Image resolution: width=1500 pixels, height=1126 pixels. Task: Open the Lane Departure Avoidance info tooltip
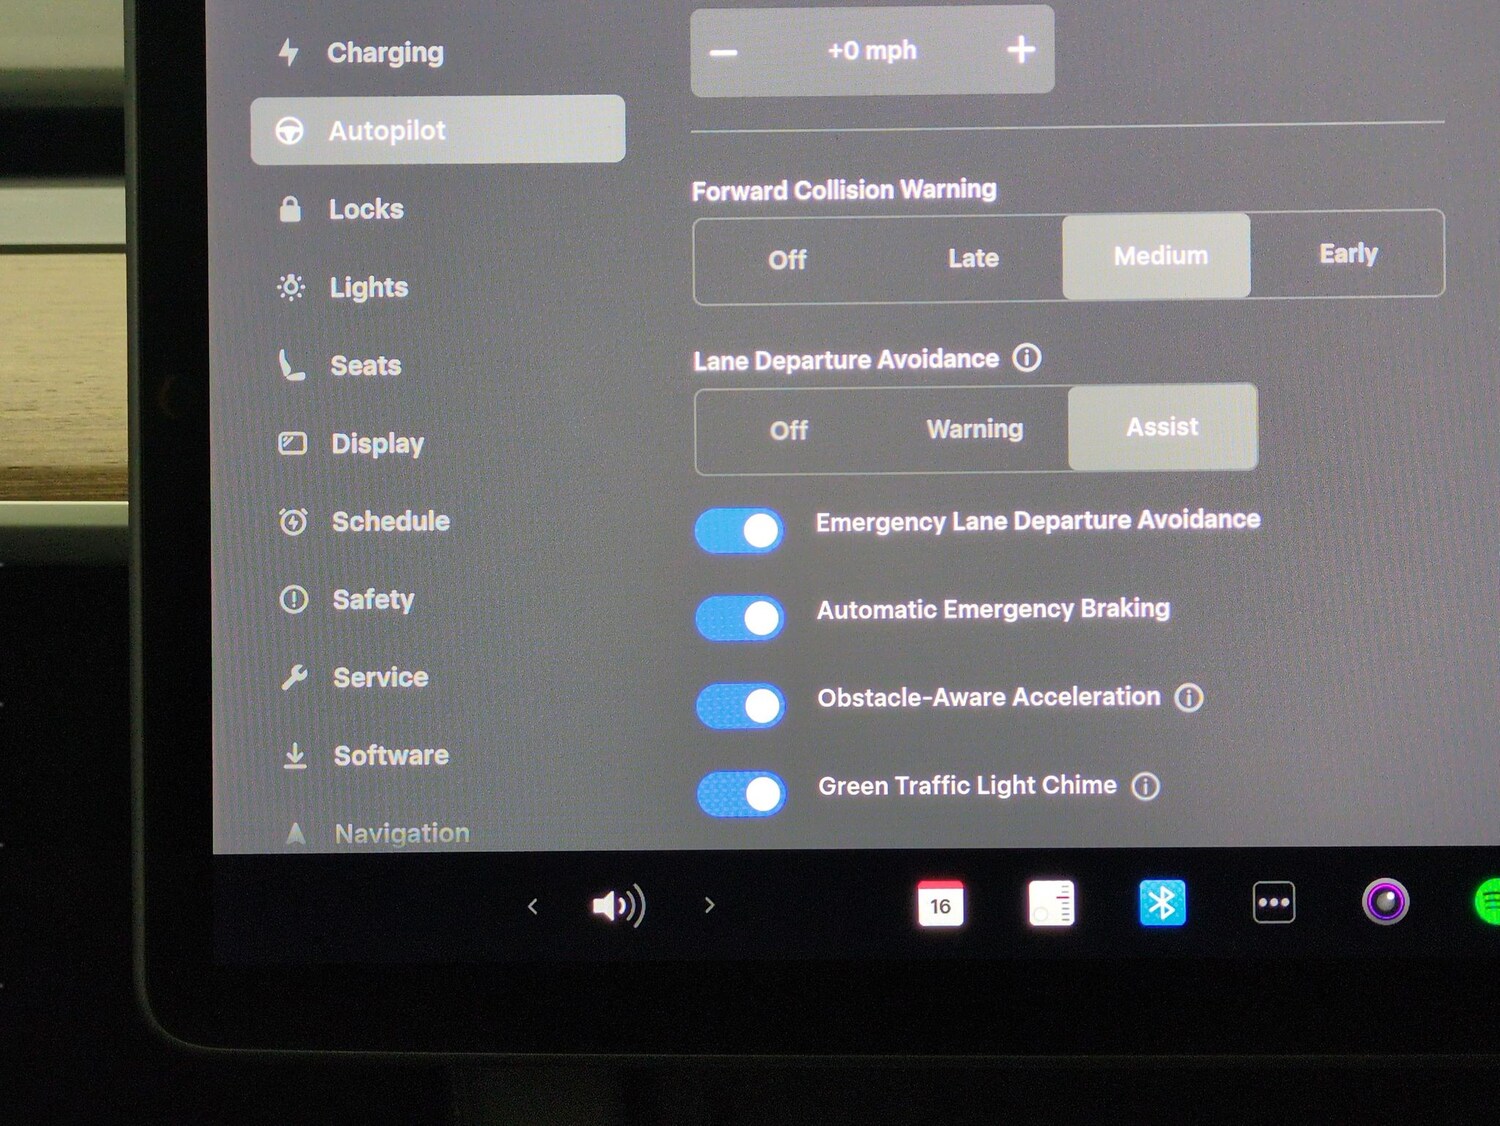1027,358
